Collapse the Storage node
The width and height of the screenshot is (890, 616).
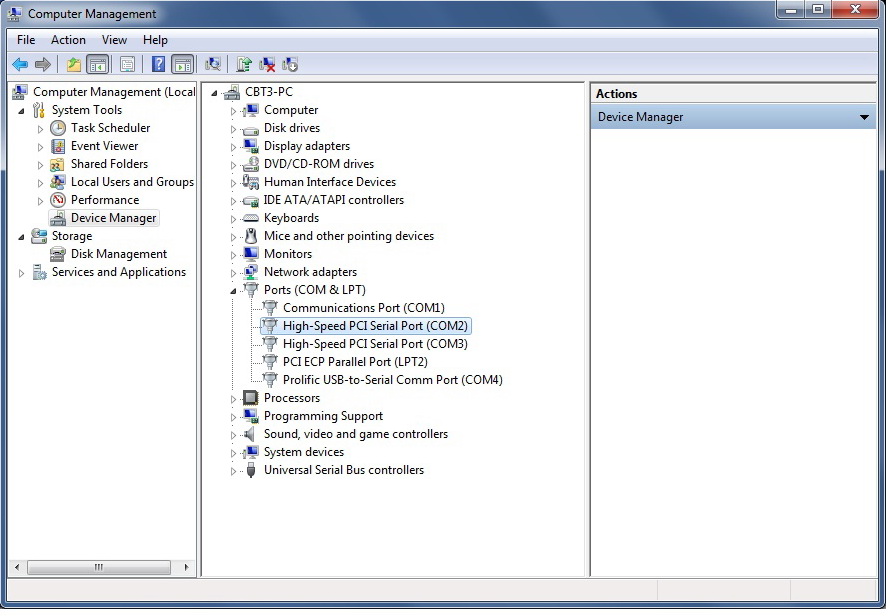(22, 237)
